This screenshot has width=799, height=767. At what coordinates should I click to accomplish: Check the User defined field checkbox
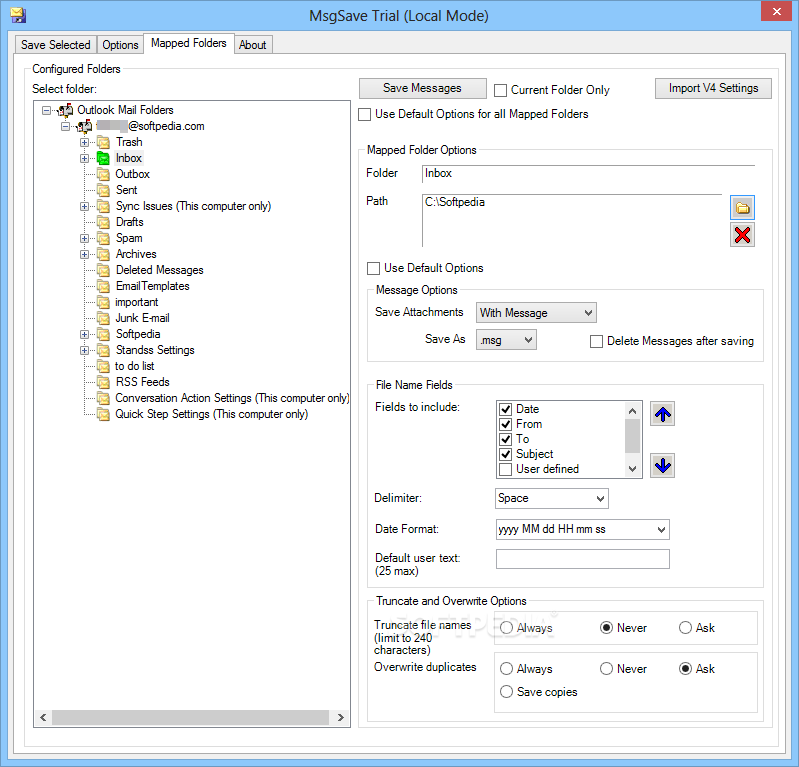505,469
